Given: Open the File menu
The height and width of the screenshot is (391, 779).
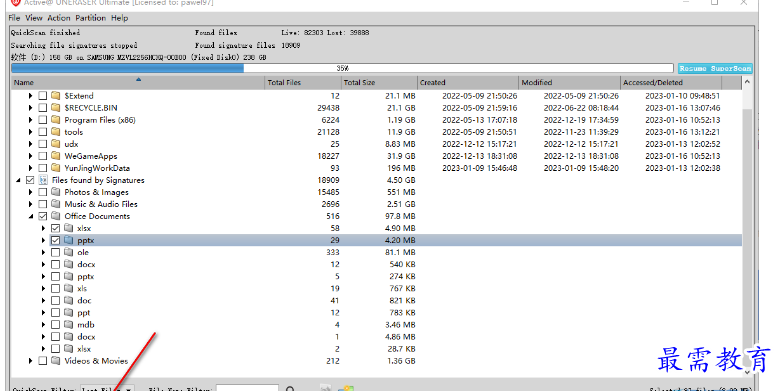Looking at the screenshot, I should [x=14, y=18].
